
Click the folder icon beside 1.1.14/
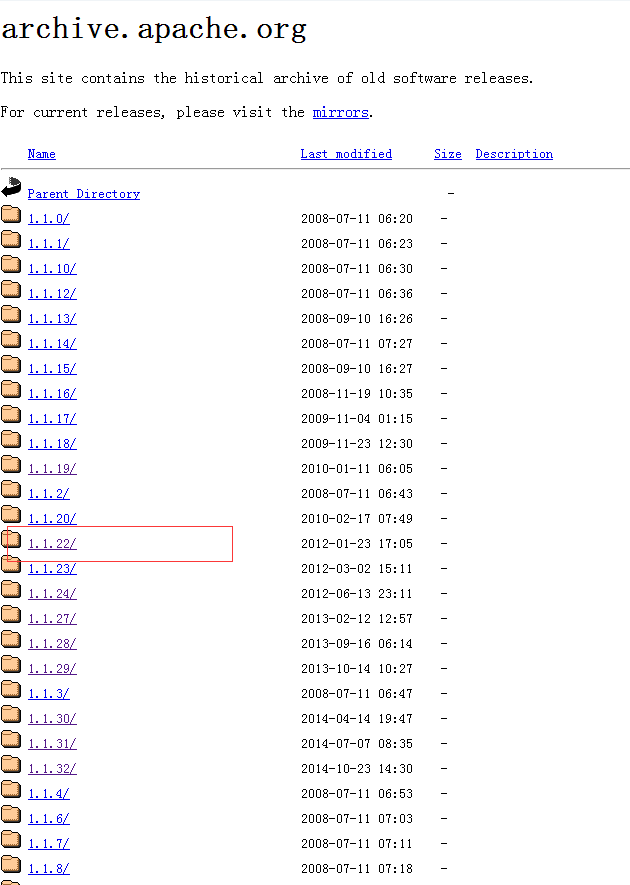tap(11, 339)
